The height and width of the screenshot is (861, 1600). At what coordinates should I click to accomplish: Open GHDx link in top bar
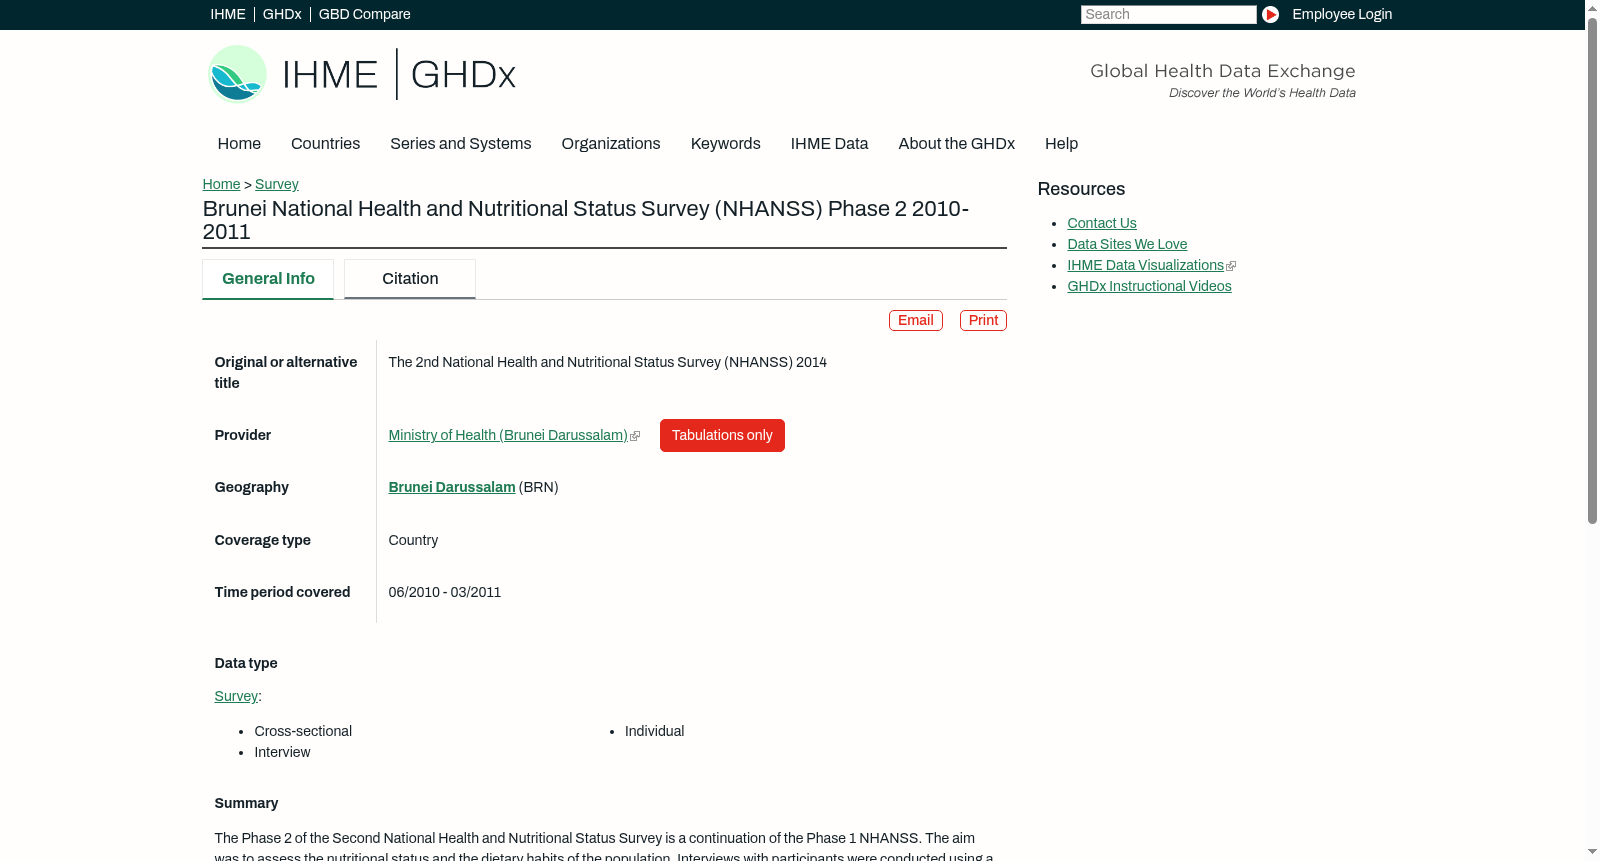point(282,14)
